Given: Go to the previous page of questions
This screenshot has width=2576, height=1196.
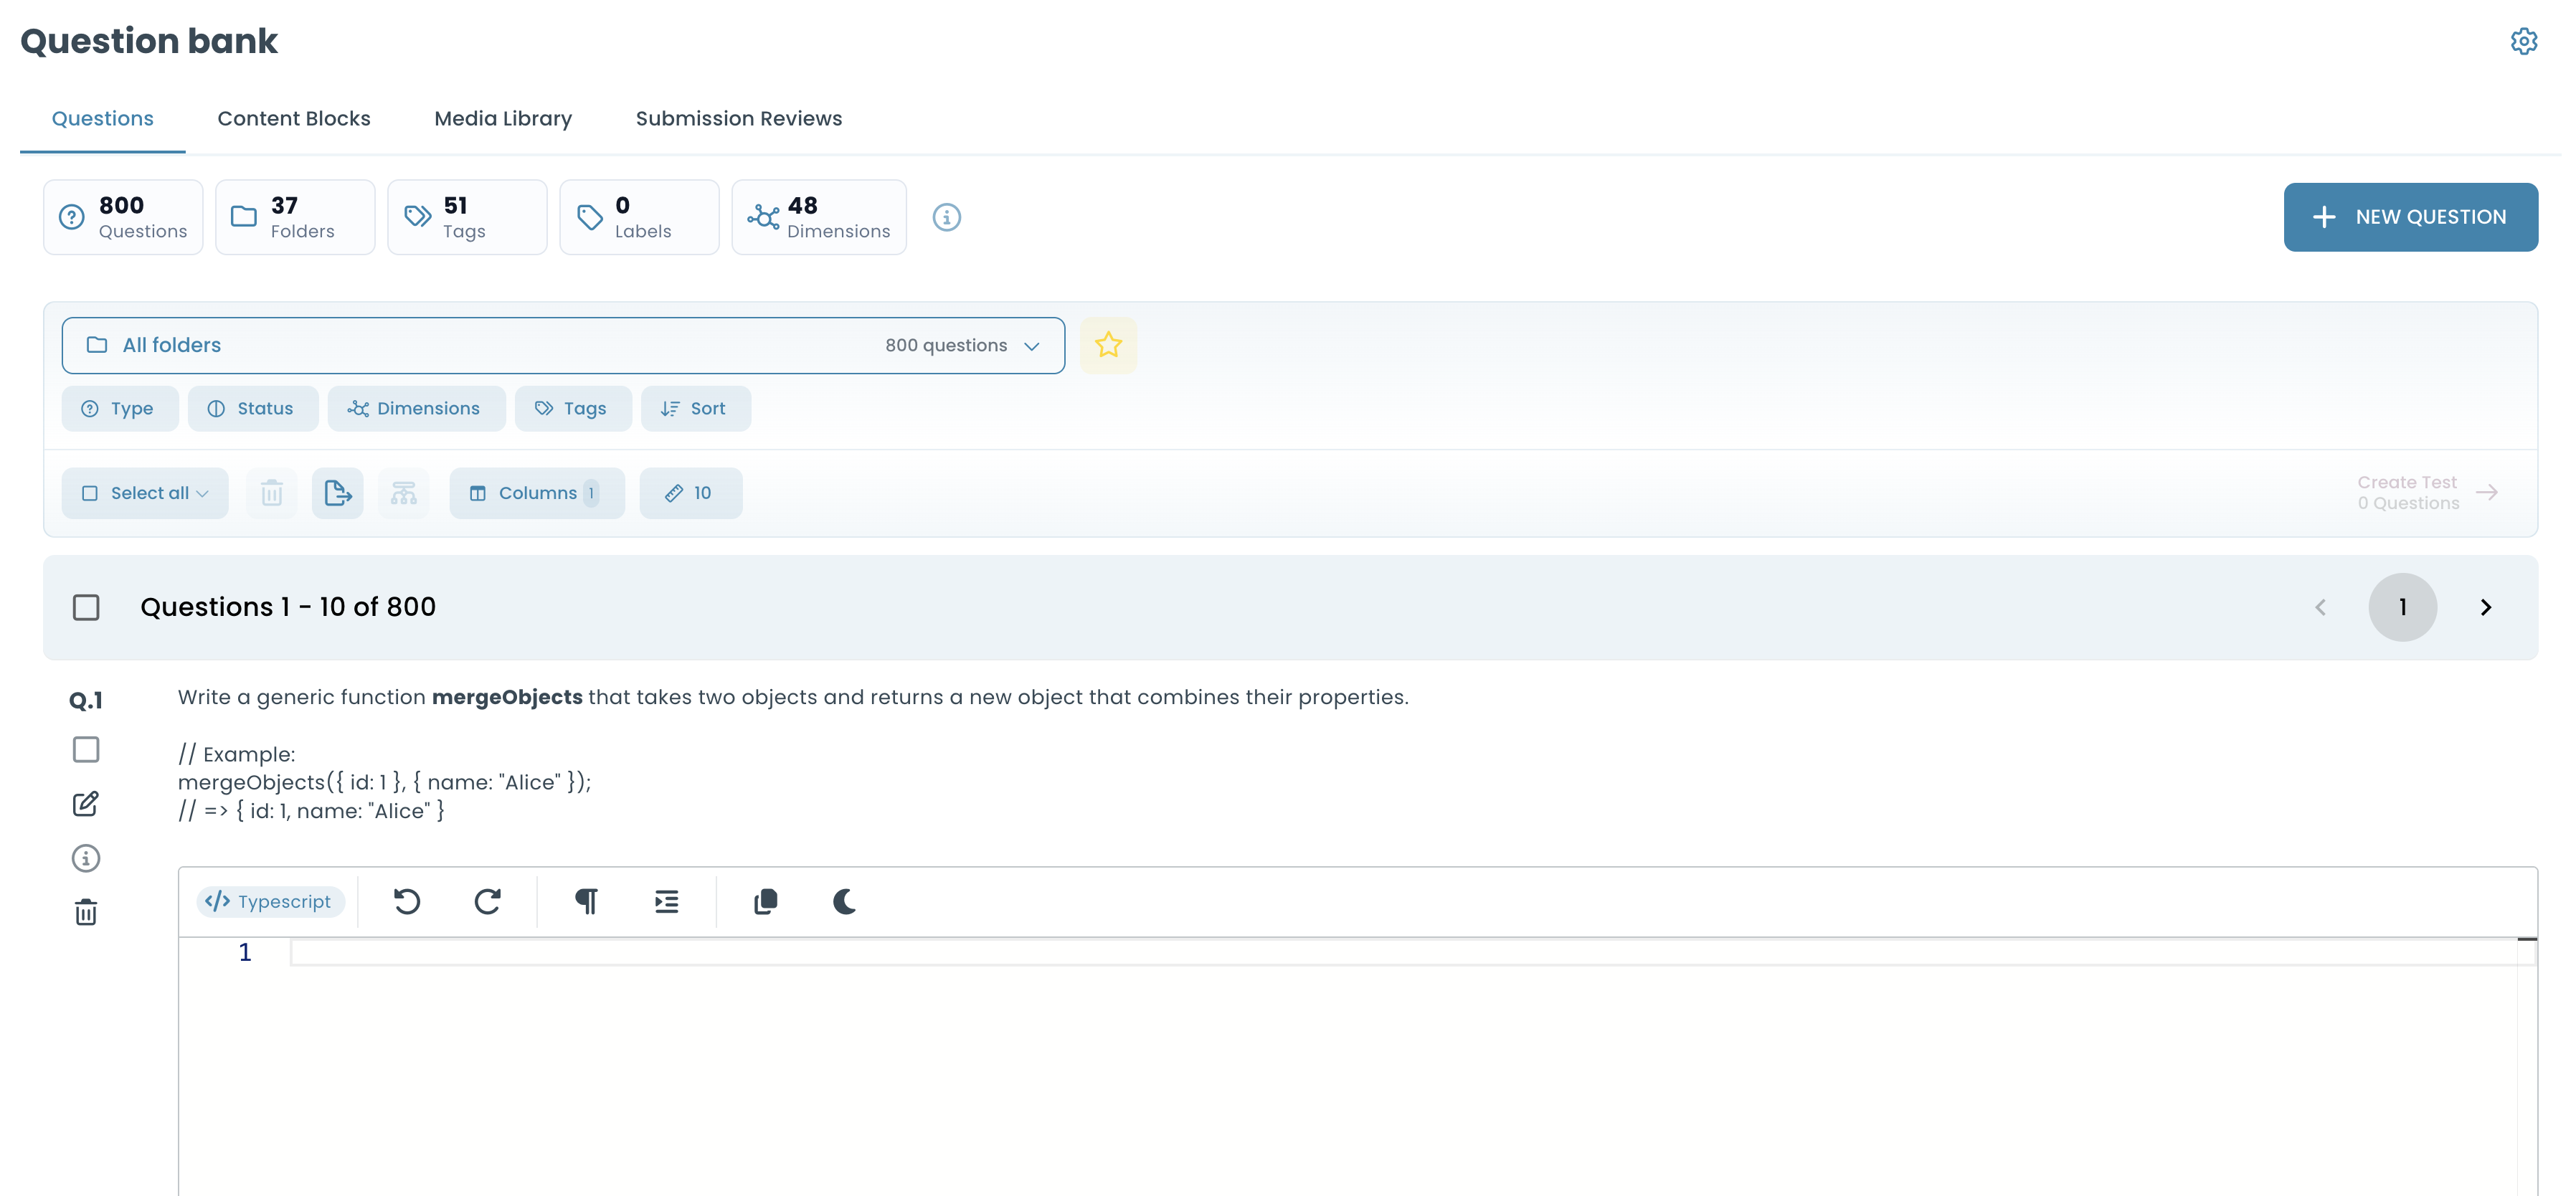Looking at the screenshot, I should [x=2320, y=608].
